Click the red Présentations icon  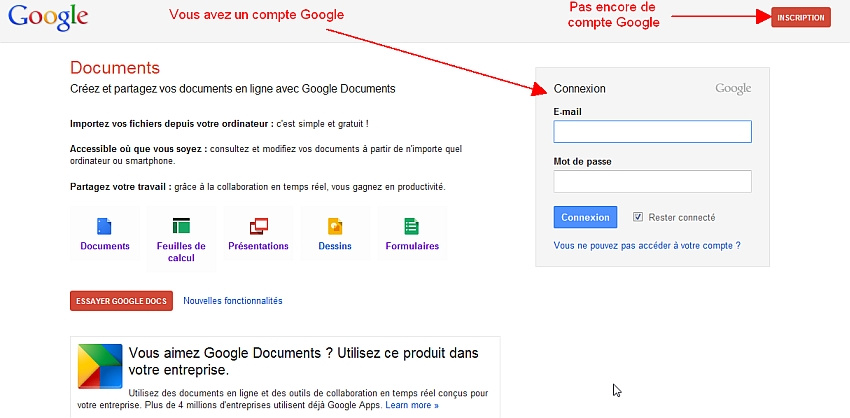pyautogui.click(x=259, y=226)
